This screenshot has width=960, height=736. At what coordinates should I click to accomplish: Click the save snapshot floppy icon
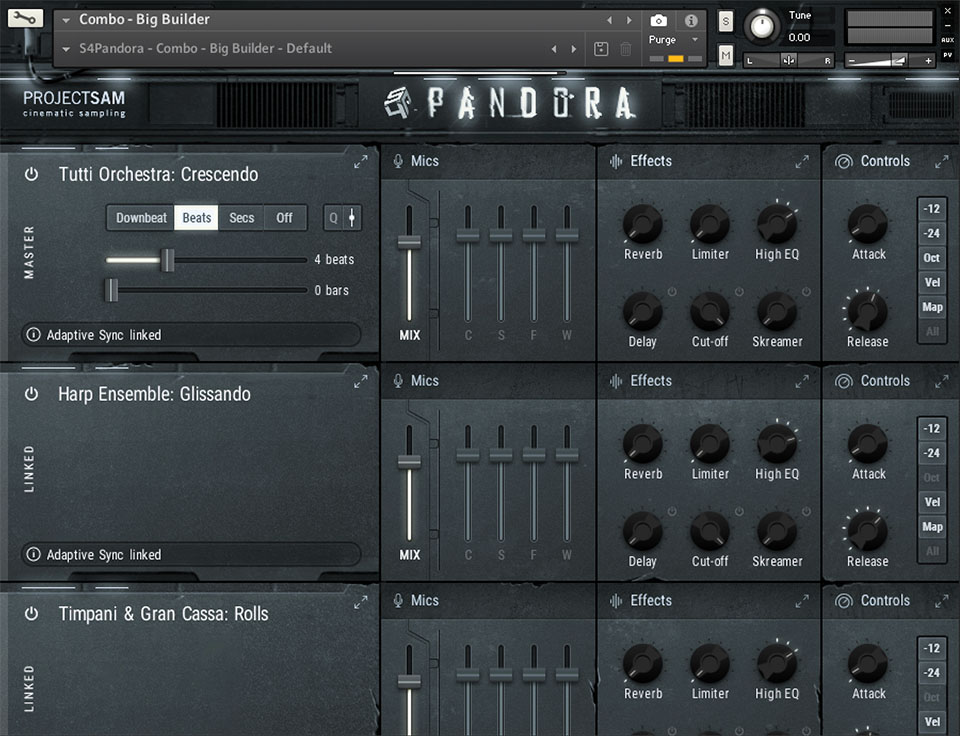601,48
